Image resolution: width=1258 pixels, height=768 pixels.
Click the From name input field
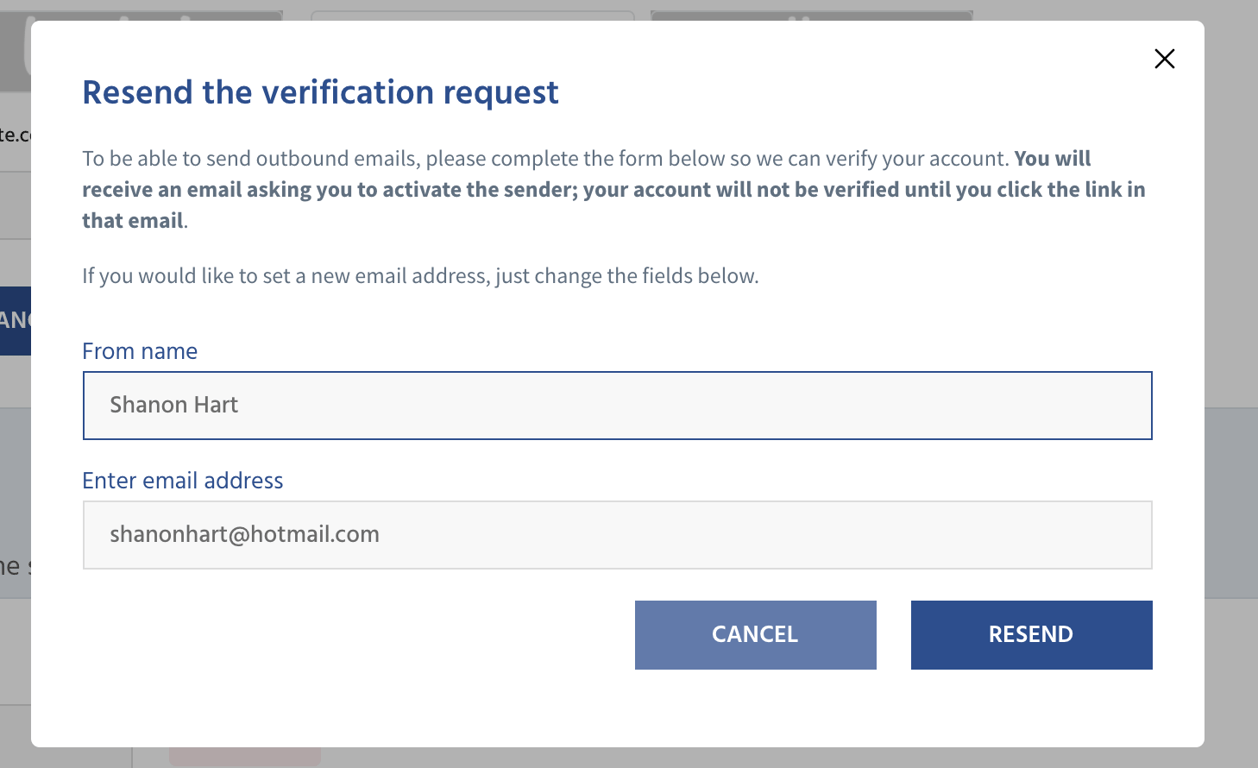point(617,405)
